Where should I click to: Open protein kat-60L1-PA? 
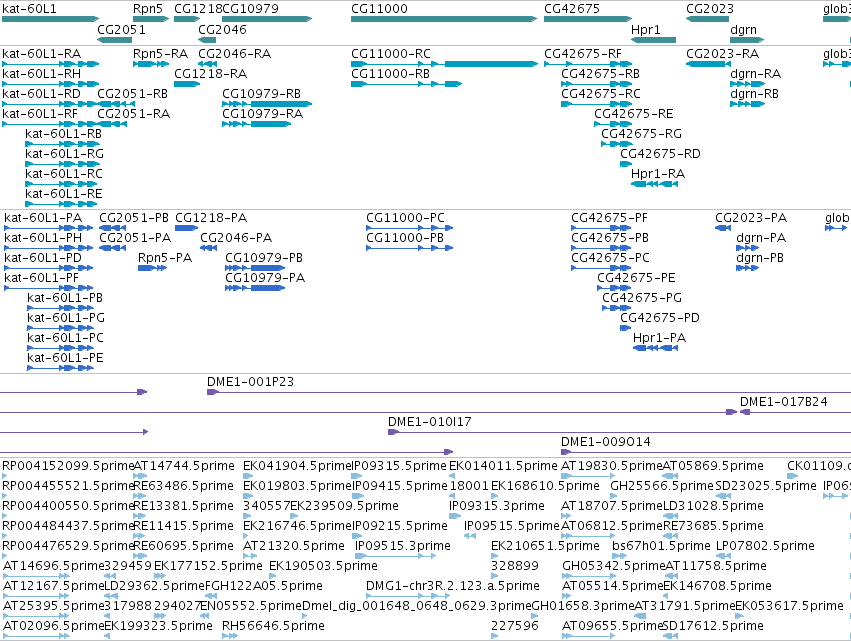[x=49, y=228]
